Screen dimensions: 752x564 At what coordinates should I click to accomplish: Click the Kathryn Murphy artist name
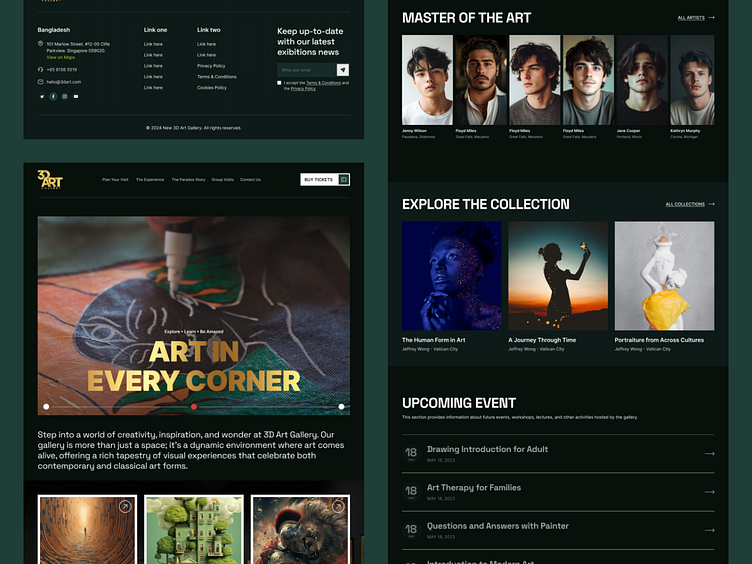coord(685,130)
